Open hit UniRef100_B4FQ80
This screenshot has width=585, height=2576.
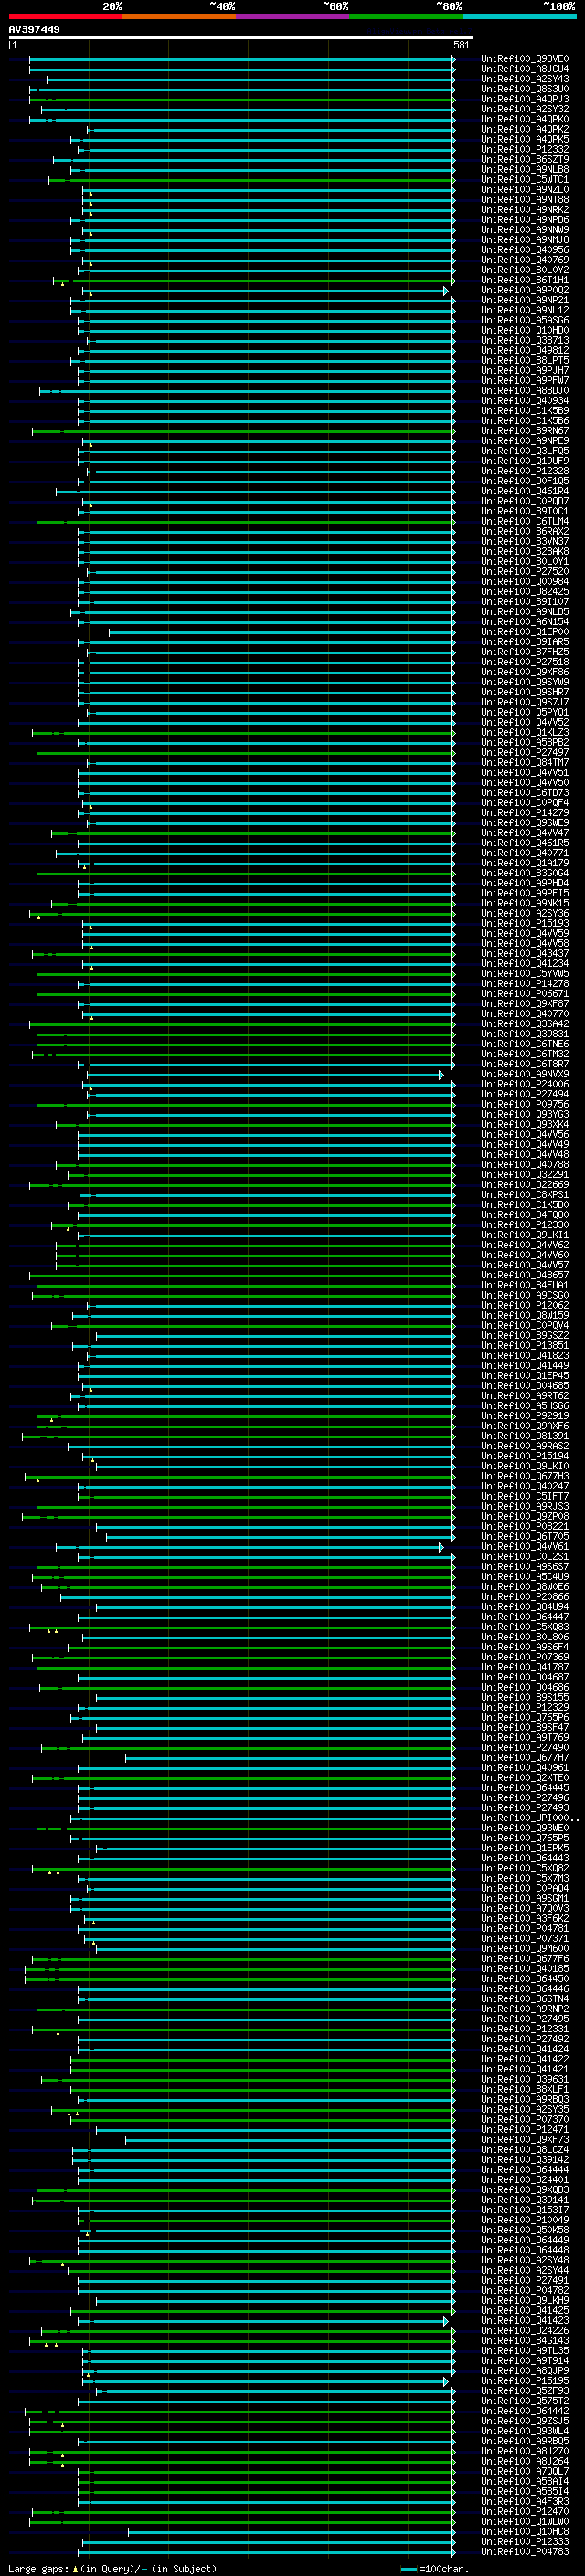525,1215
